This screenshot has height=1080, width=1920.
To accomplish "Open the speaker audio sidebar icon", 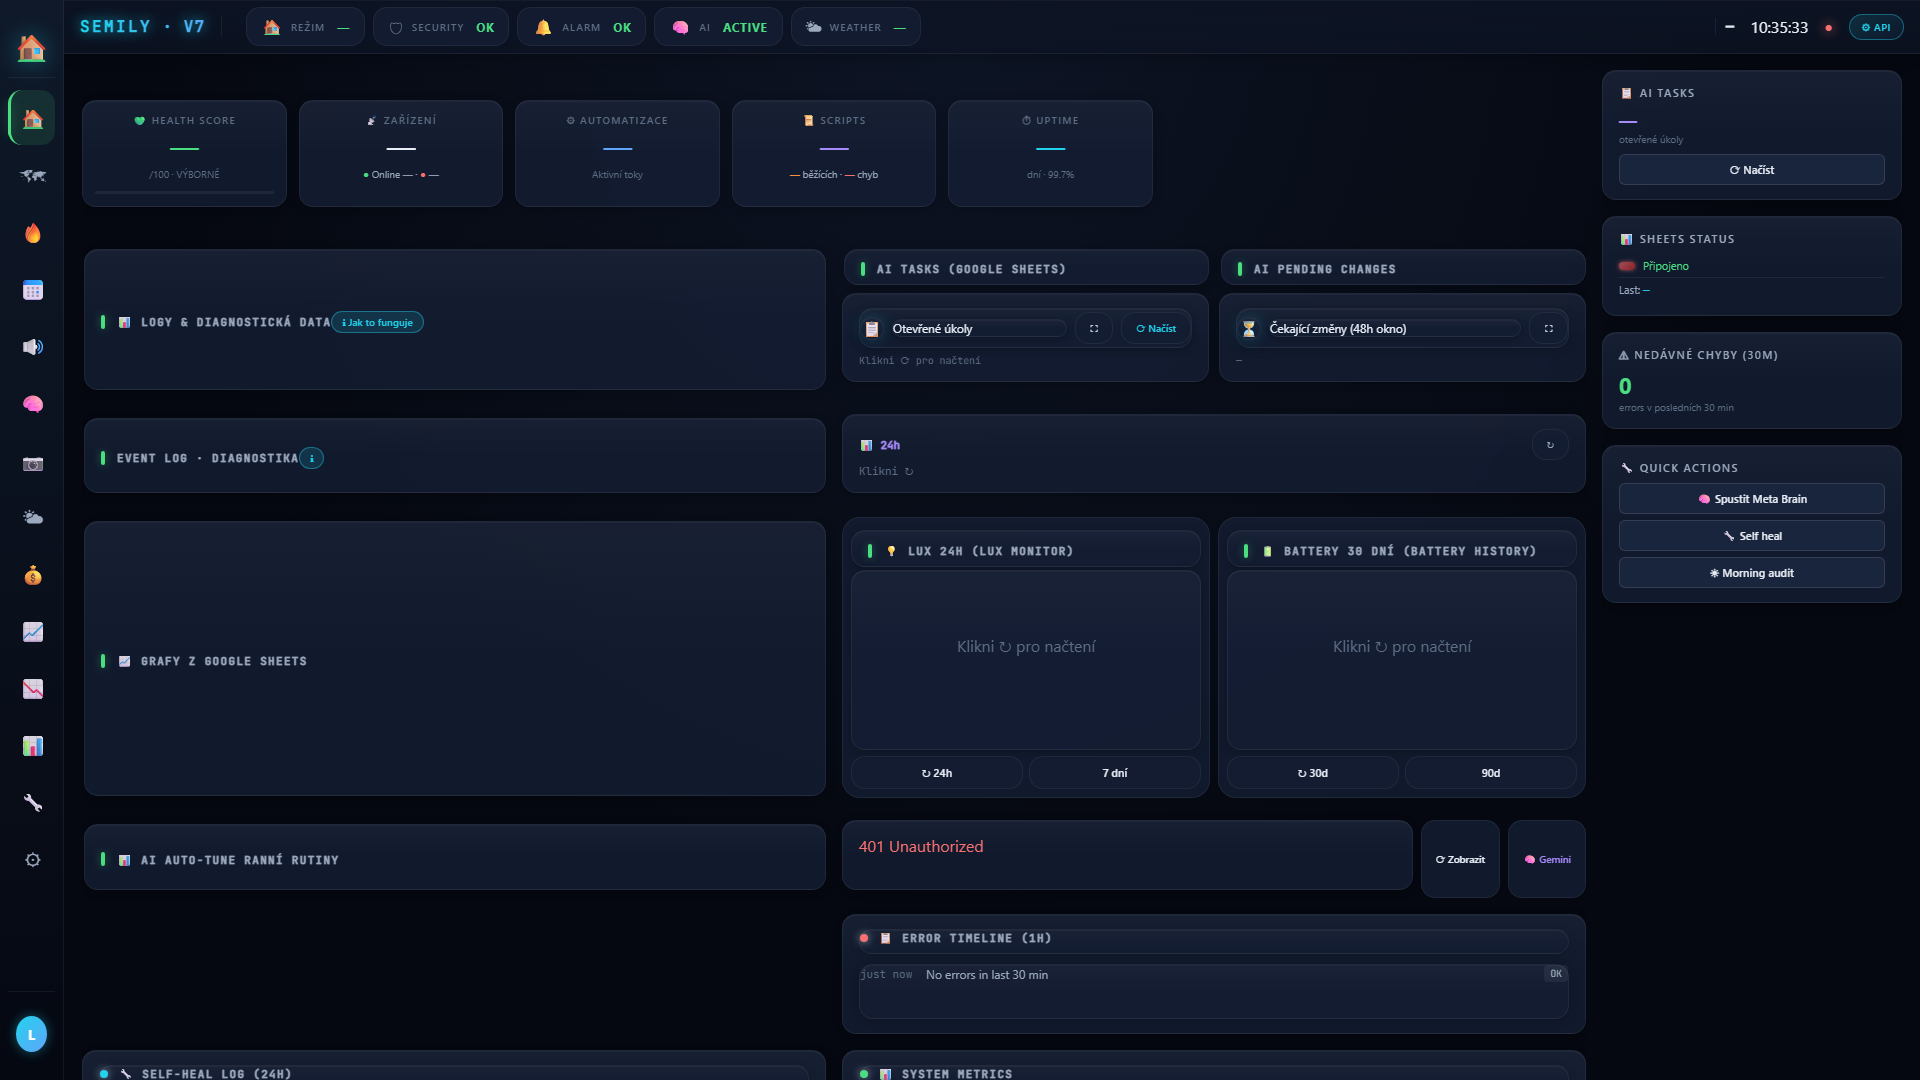I will click(32, 347).
